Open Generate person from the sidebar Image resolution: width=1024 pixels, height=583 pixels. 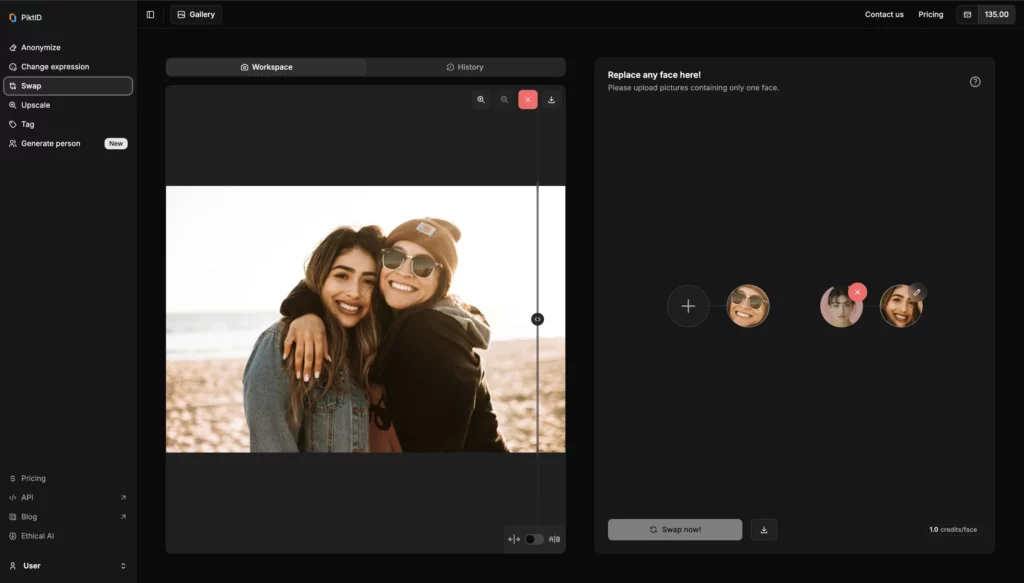coord(50,144)
